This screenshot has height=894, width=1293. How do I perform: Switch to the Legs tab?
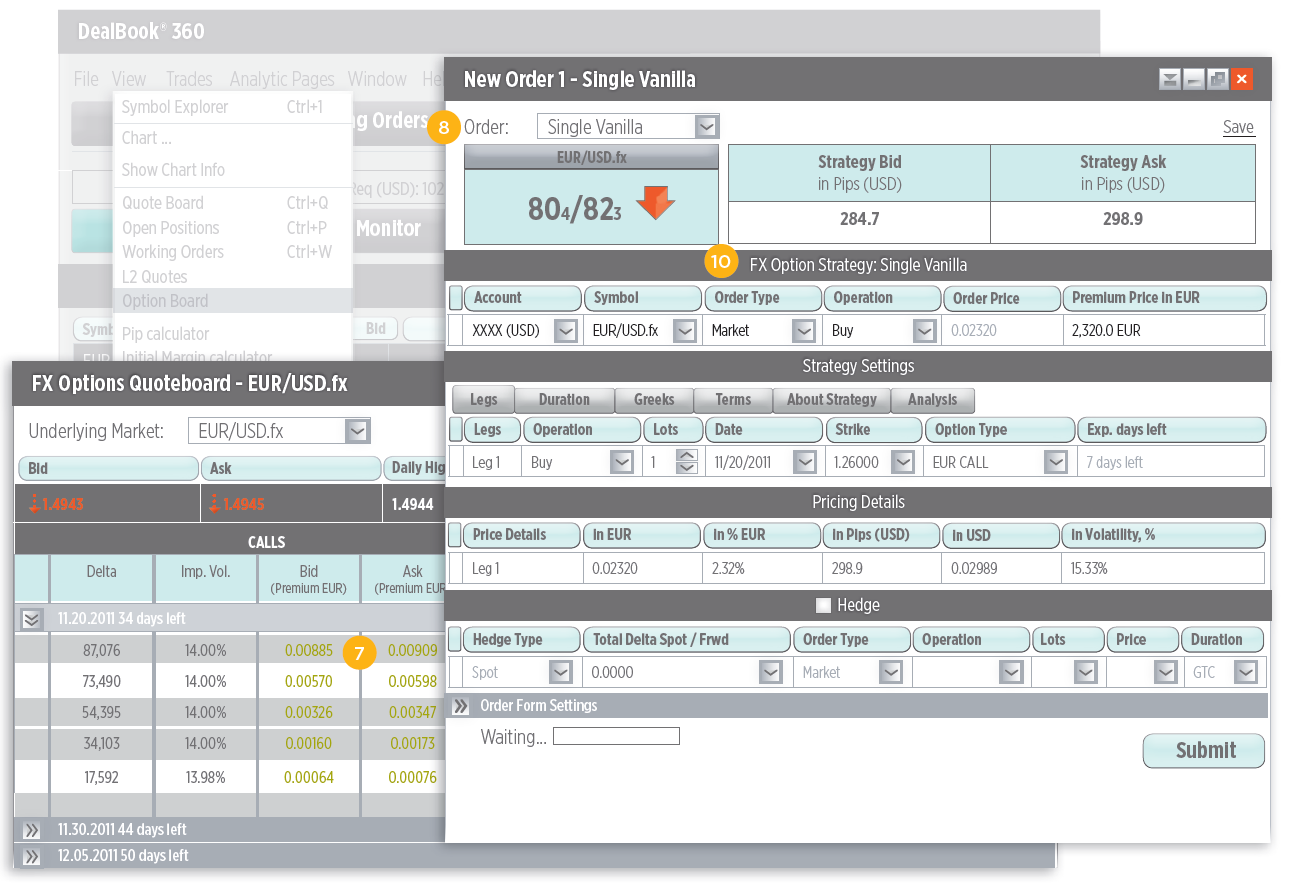(483, 400)
